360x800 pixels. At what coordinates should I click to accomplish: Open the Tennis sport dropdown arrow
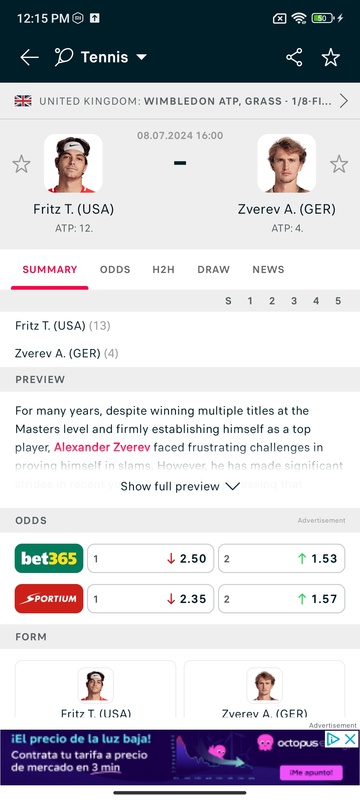click(141, 57)
